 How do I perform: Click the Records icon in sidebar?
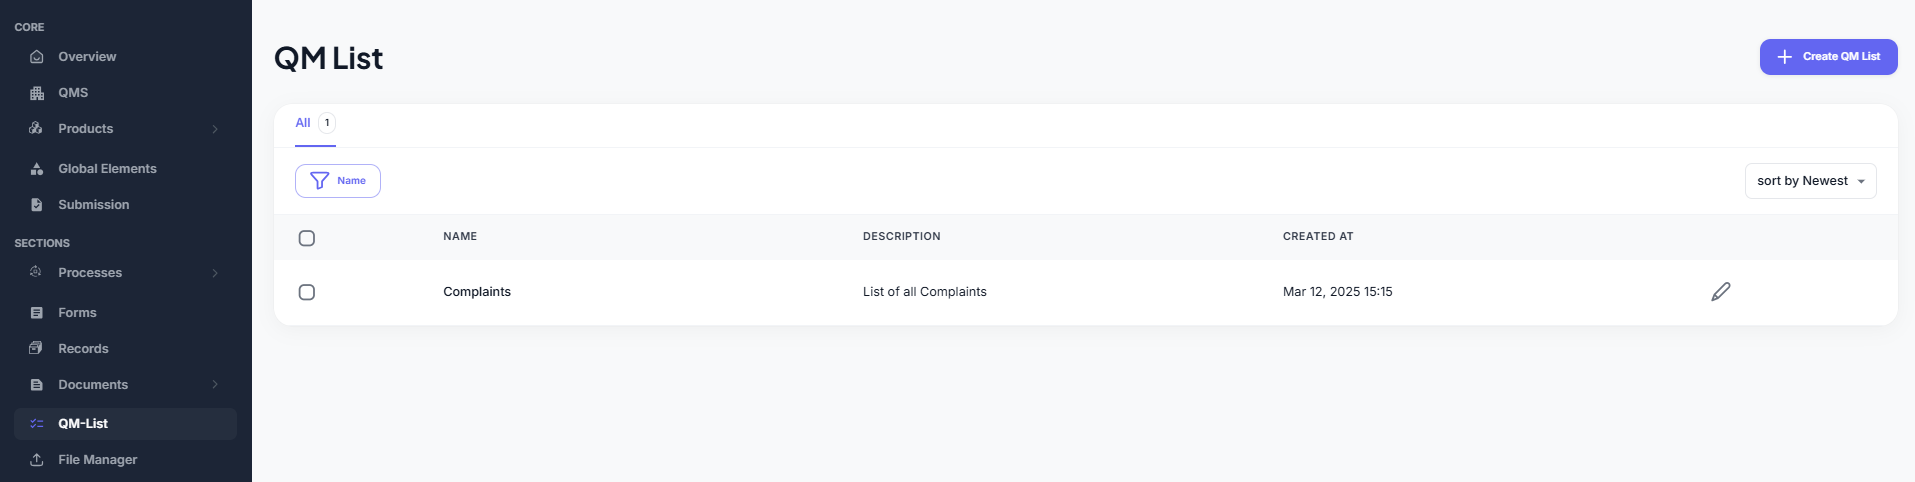37,349
